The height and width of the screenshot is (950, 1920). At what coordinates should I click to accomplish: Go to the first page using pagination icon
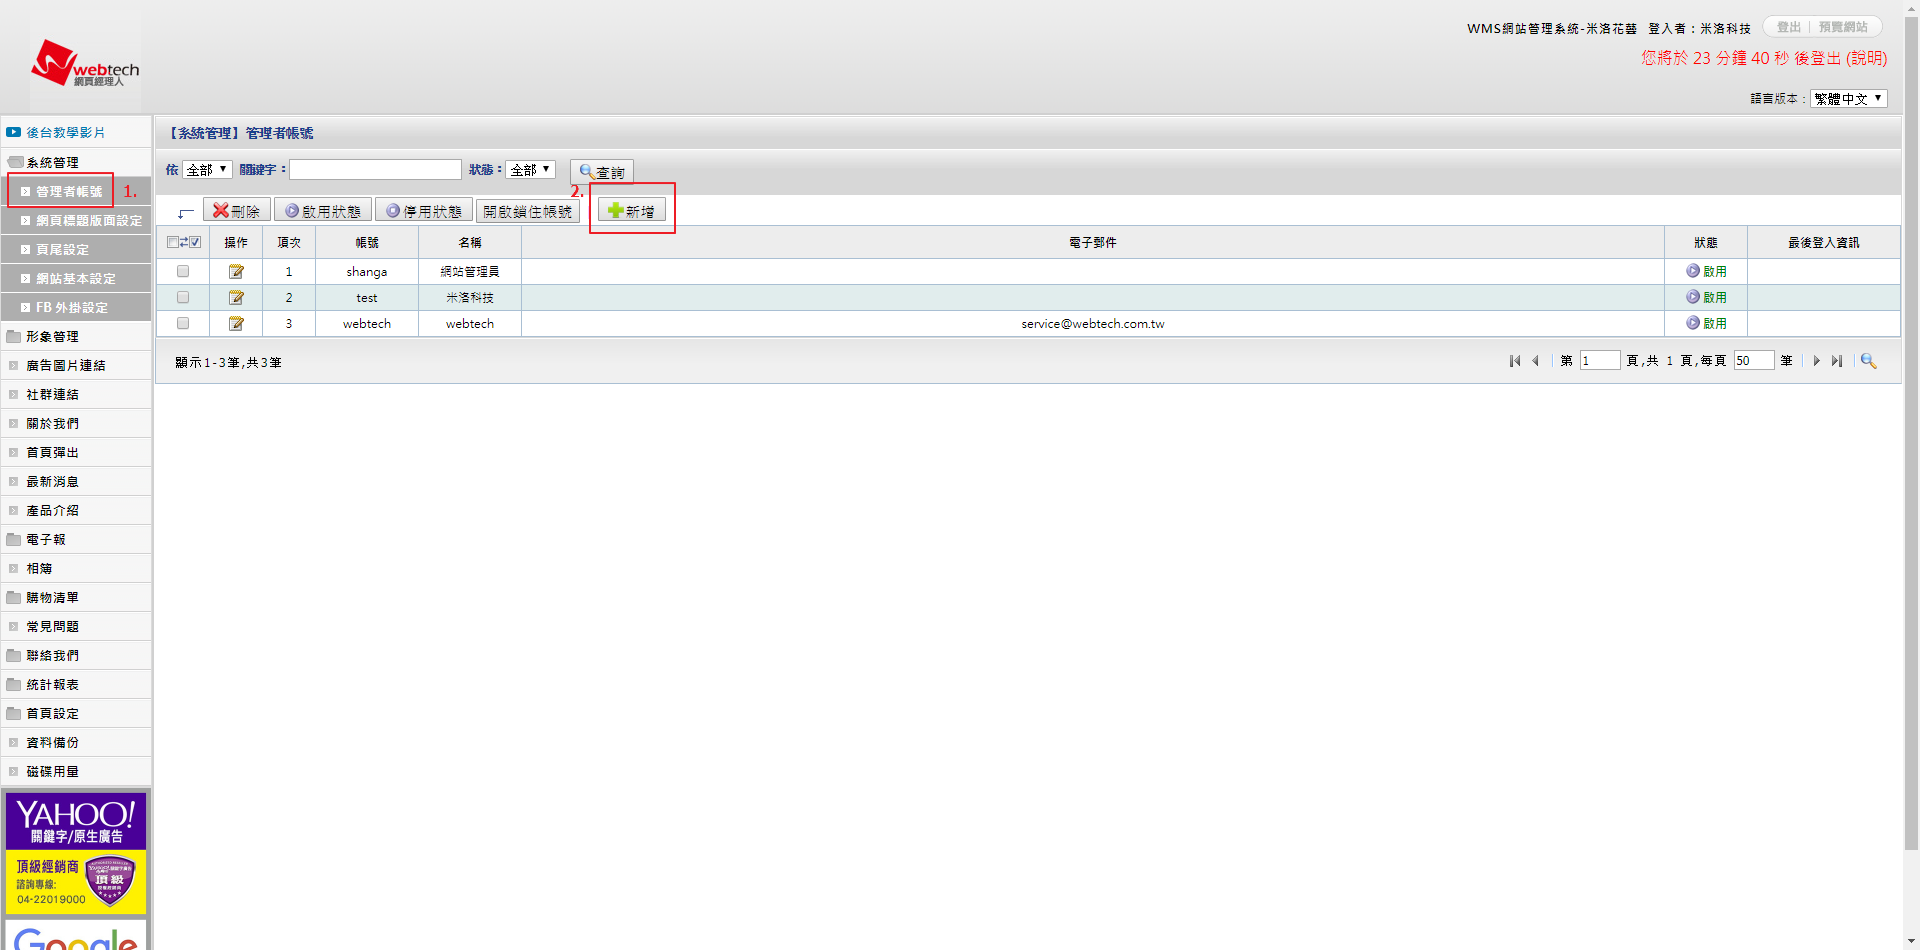tap(1515, 361)
